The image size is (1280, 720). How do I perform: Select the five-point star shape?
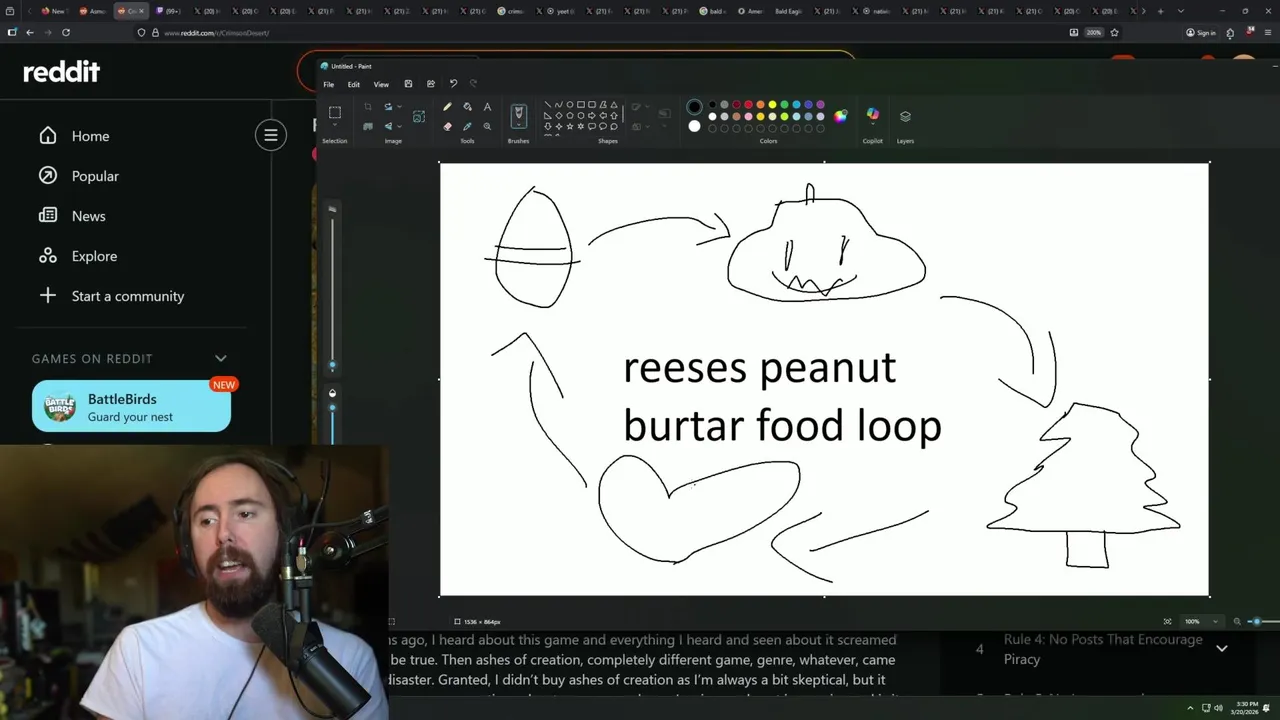(570, 127)
